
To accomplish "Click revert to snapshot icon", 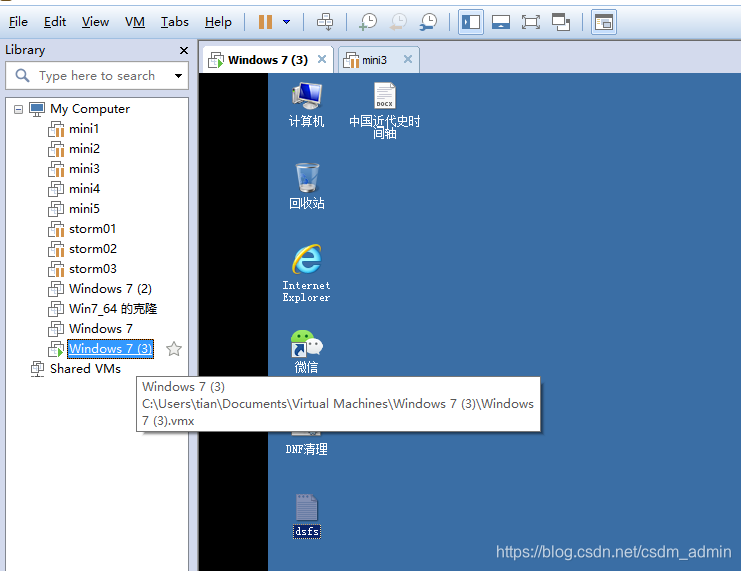I will pyautogui.click(x=398, y=22).
